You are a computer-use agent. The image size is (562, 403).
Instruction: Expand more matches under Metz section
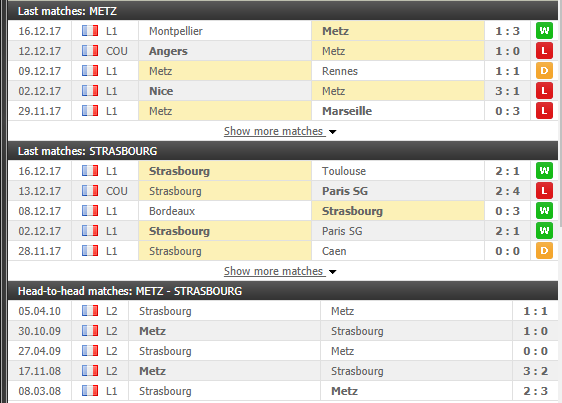[x=275, y=131]
